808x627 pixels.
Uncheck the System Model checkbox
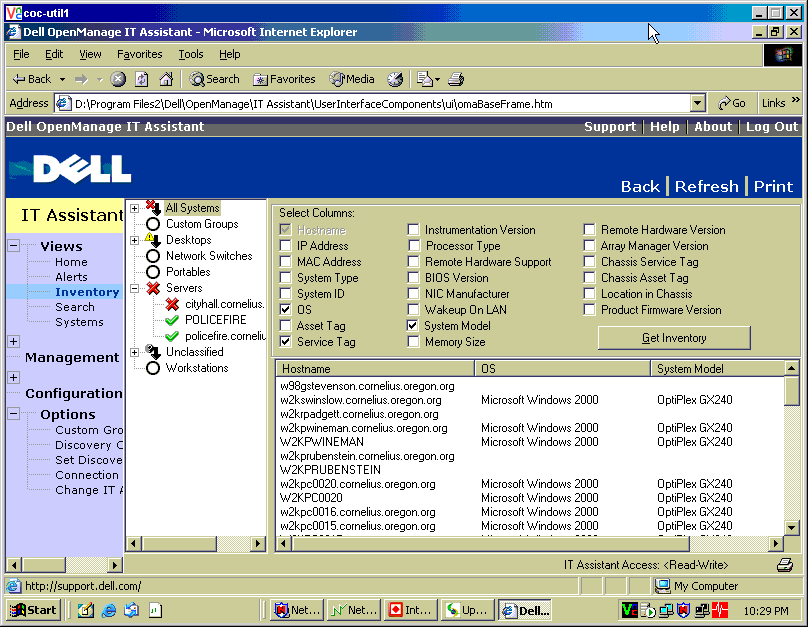click(412, 326)
